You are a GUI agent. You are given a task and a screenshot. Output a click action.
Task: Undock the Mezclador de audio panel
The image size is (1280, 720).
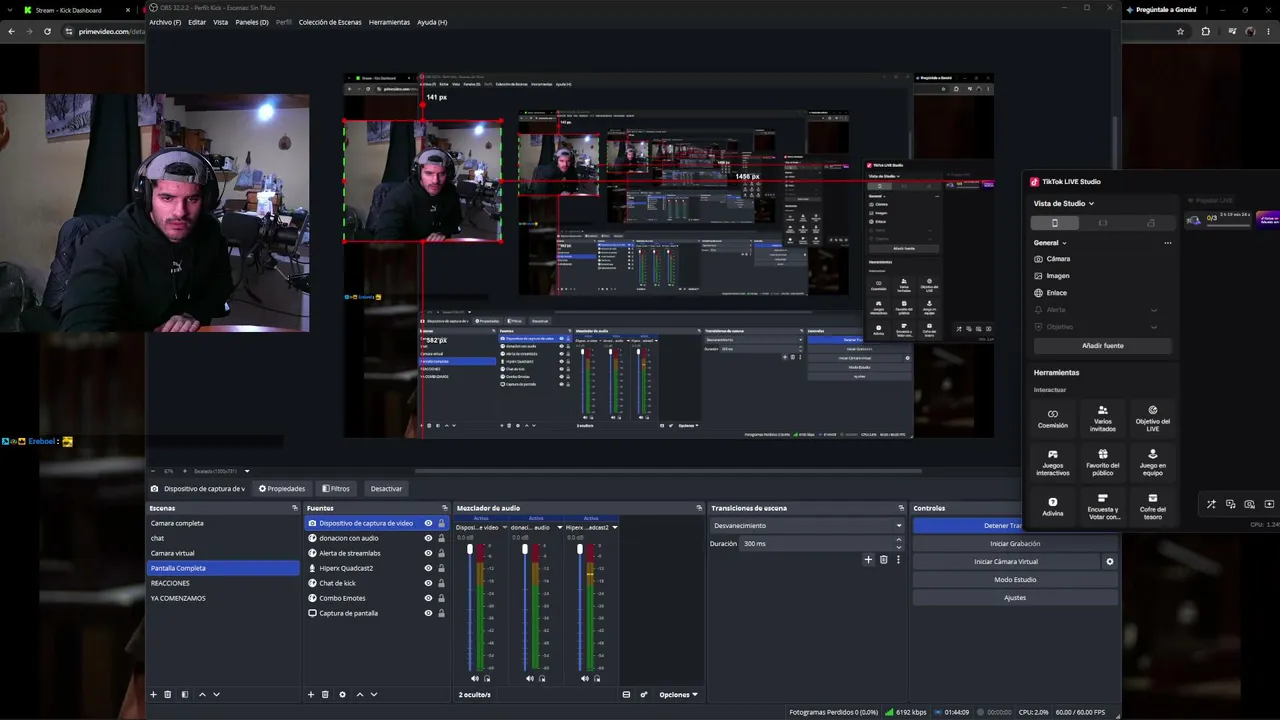tap(699, 508)
